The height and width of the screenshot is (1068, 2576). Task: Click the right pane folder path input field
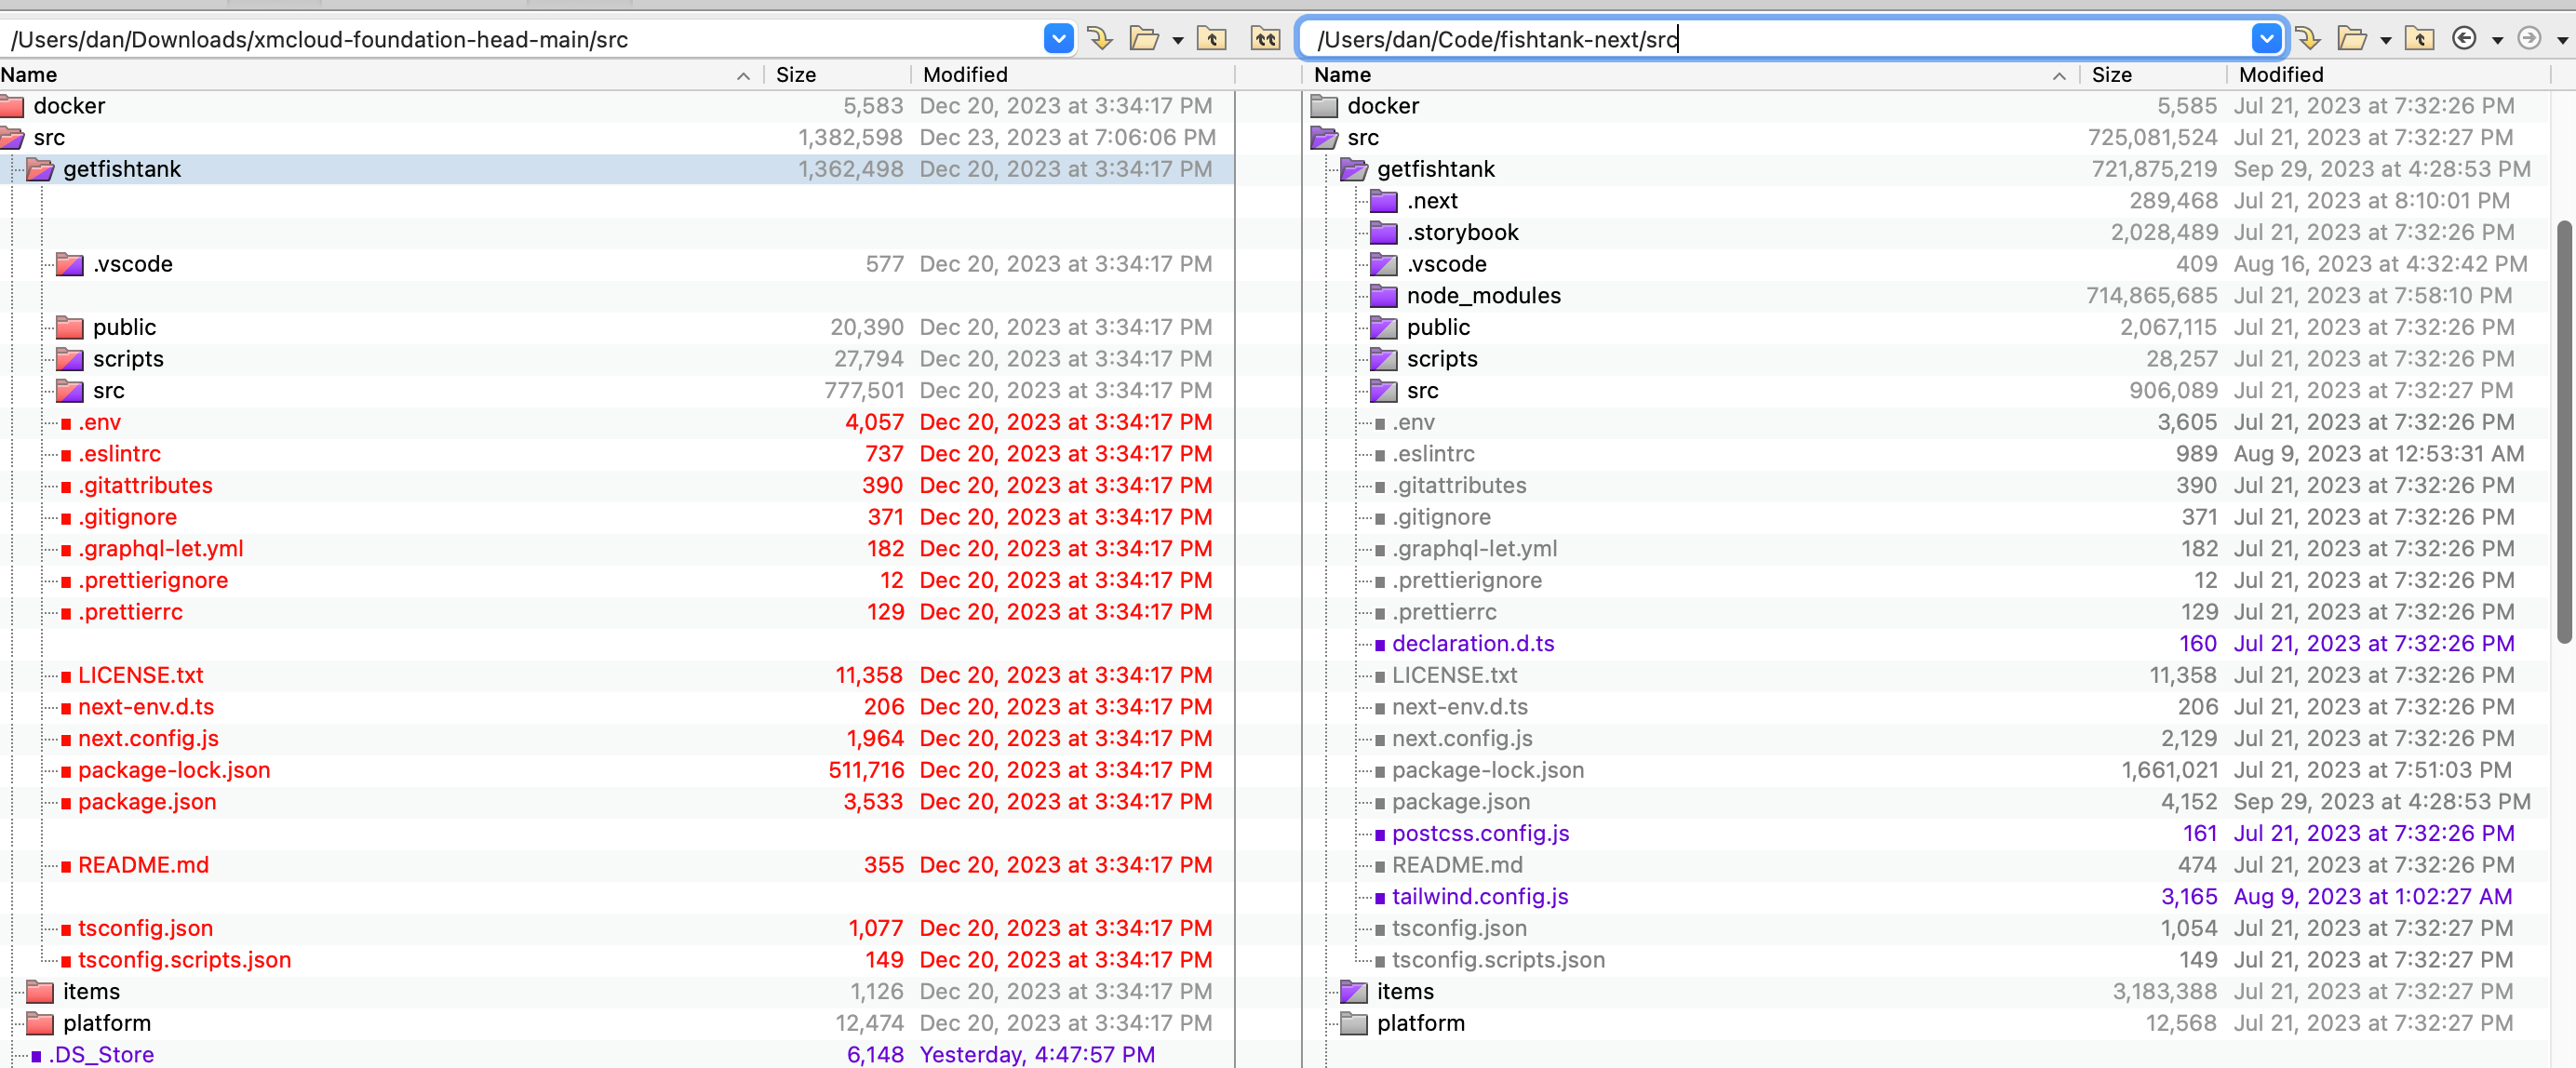[1775, 39]
